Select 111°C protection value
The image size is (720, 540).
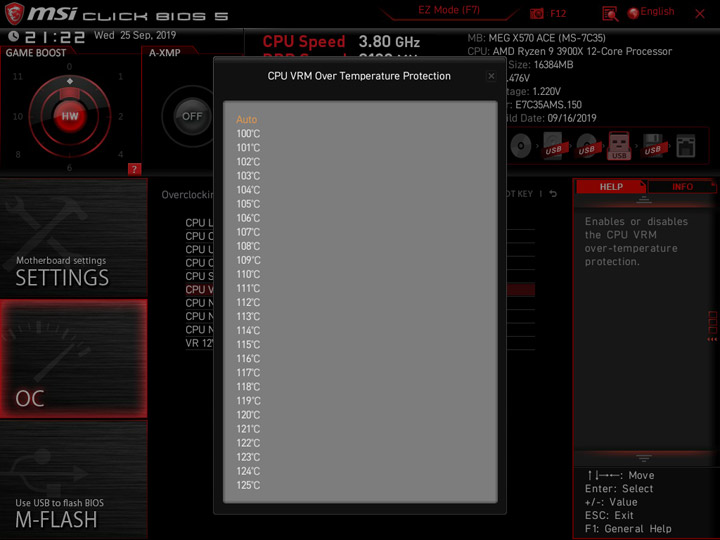click(248, 288)
